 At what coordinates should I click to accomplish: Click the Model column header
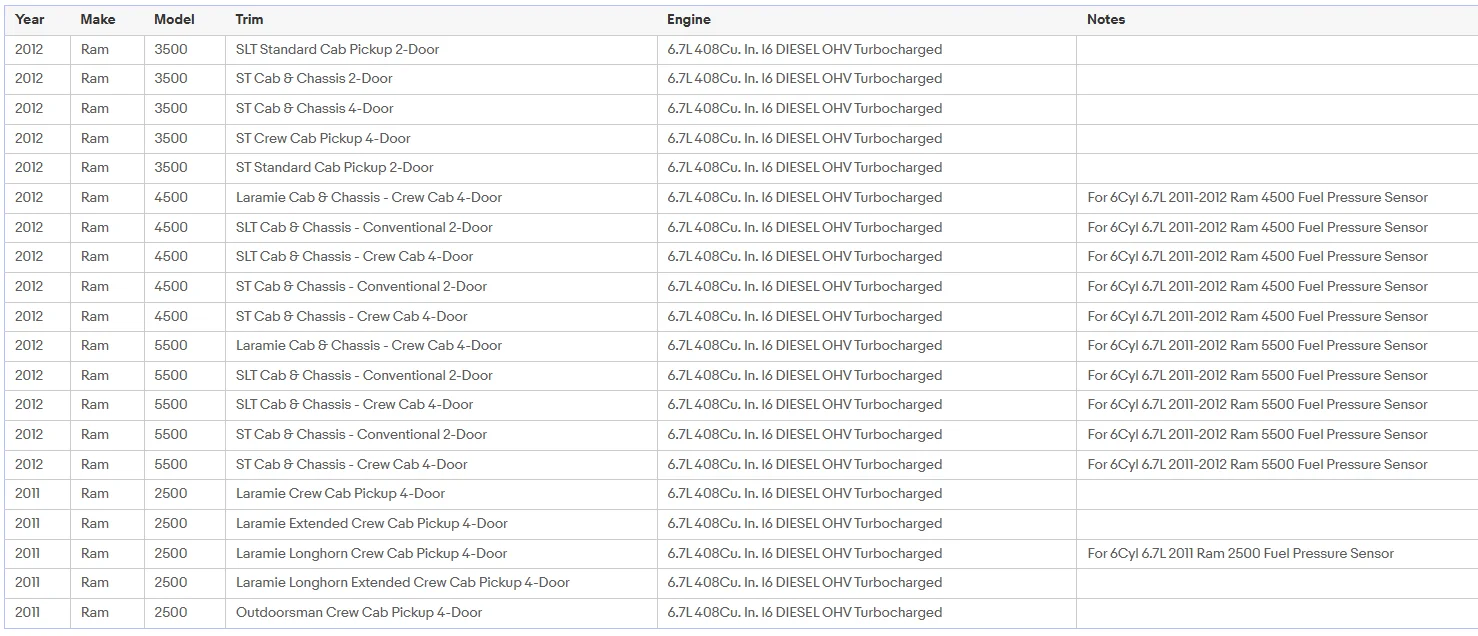tap(174, 19)
